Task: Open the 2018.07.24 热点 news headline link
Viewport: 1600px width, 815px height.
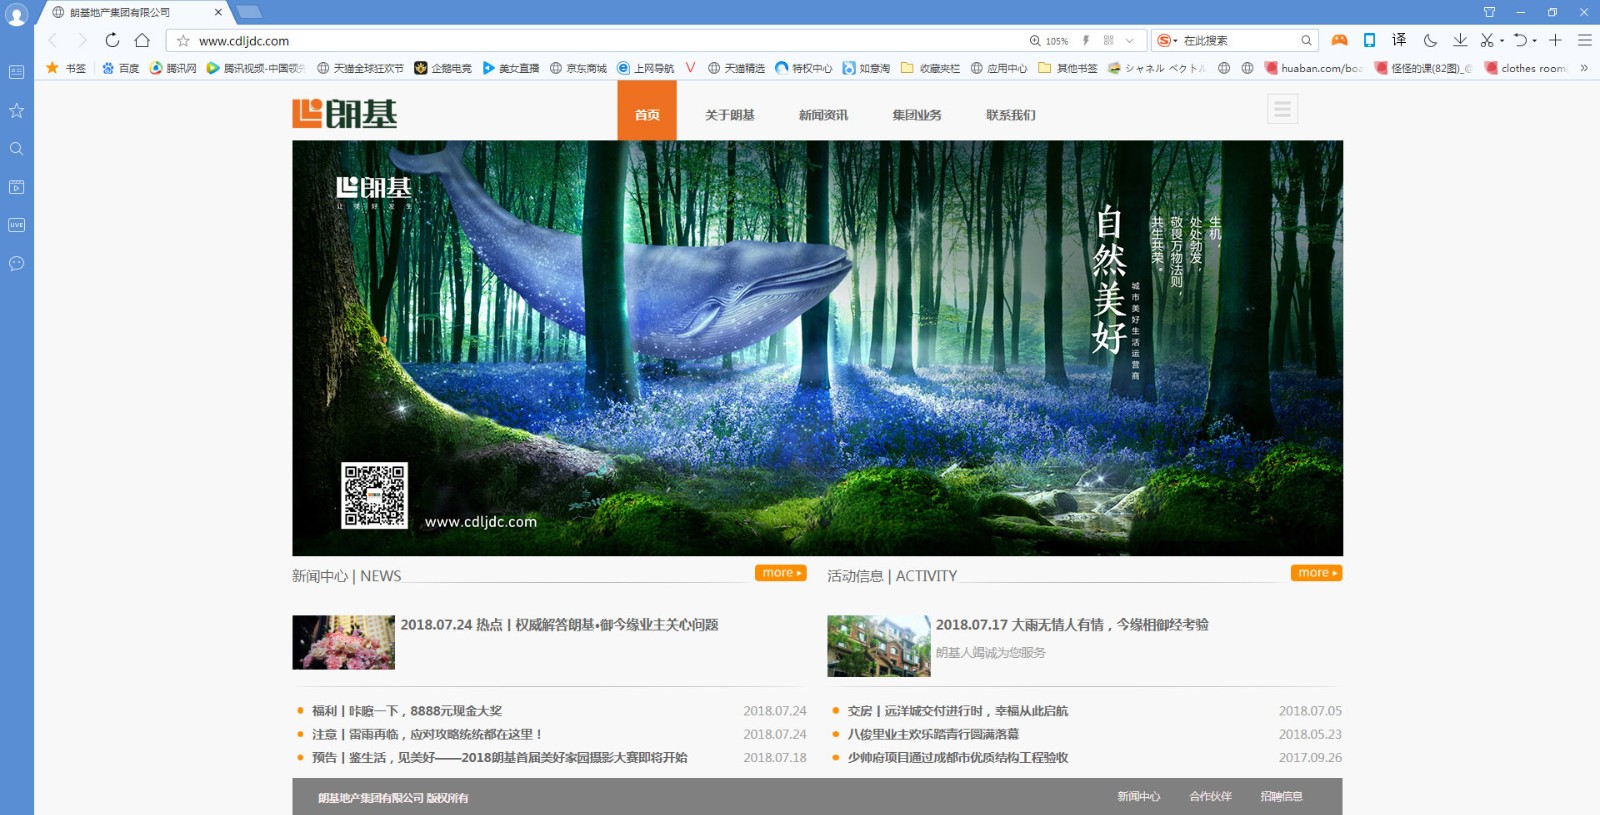Action: point(559,625)
